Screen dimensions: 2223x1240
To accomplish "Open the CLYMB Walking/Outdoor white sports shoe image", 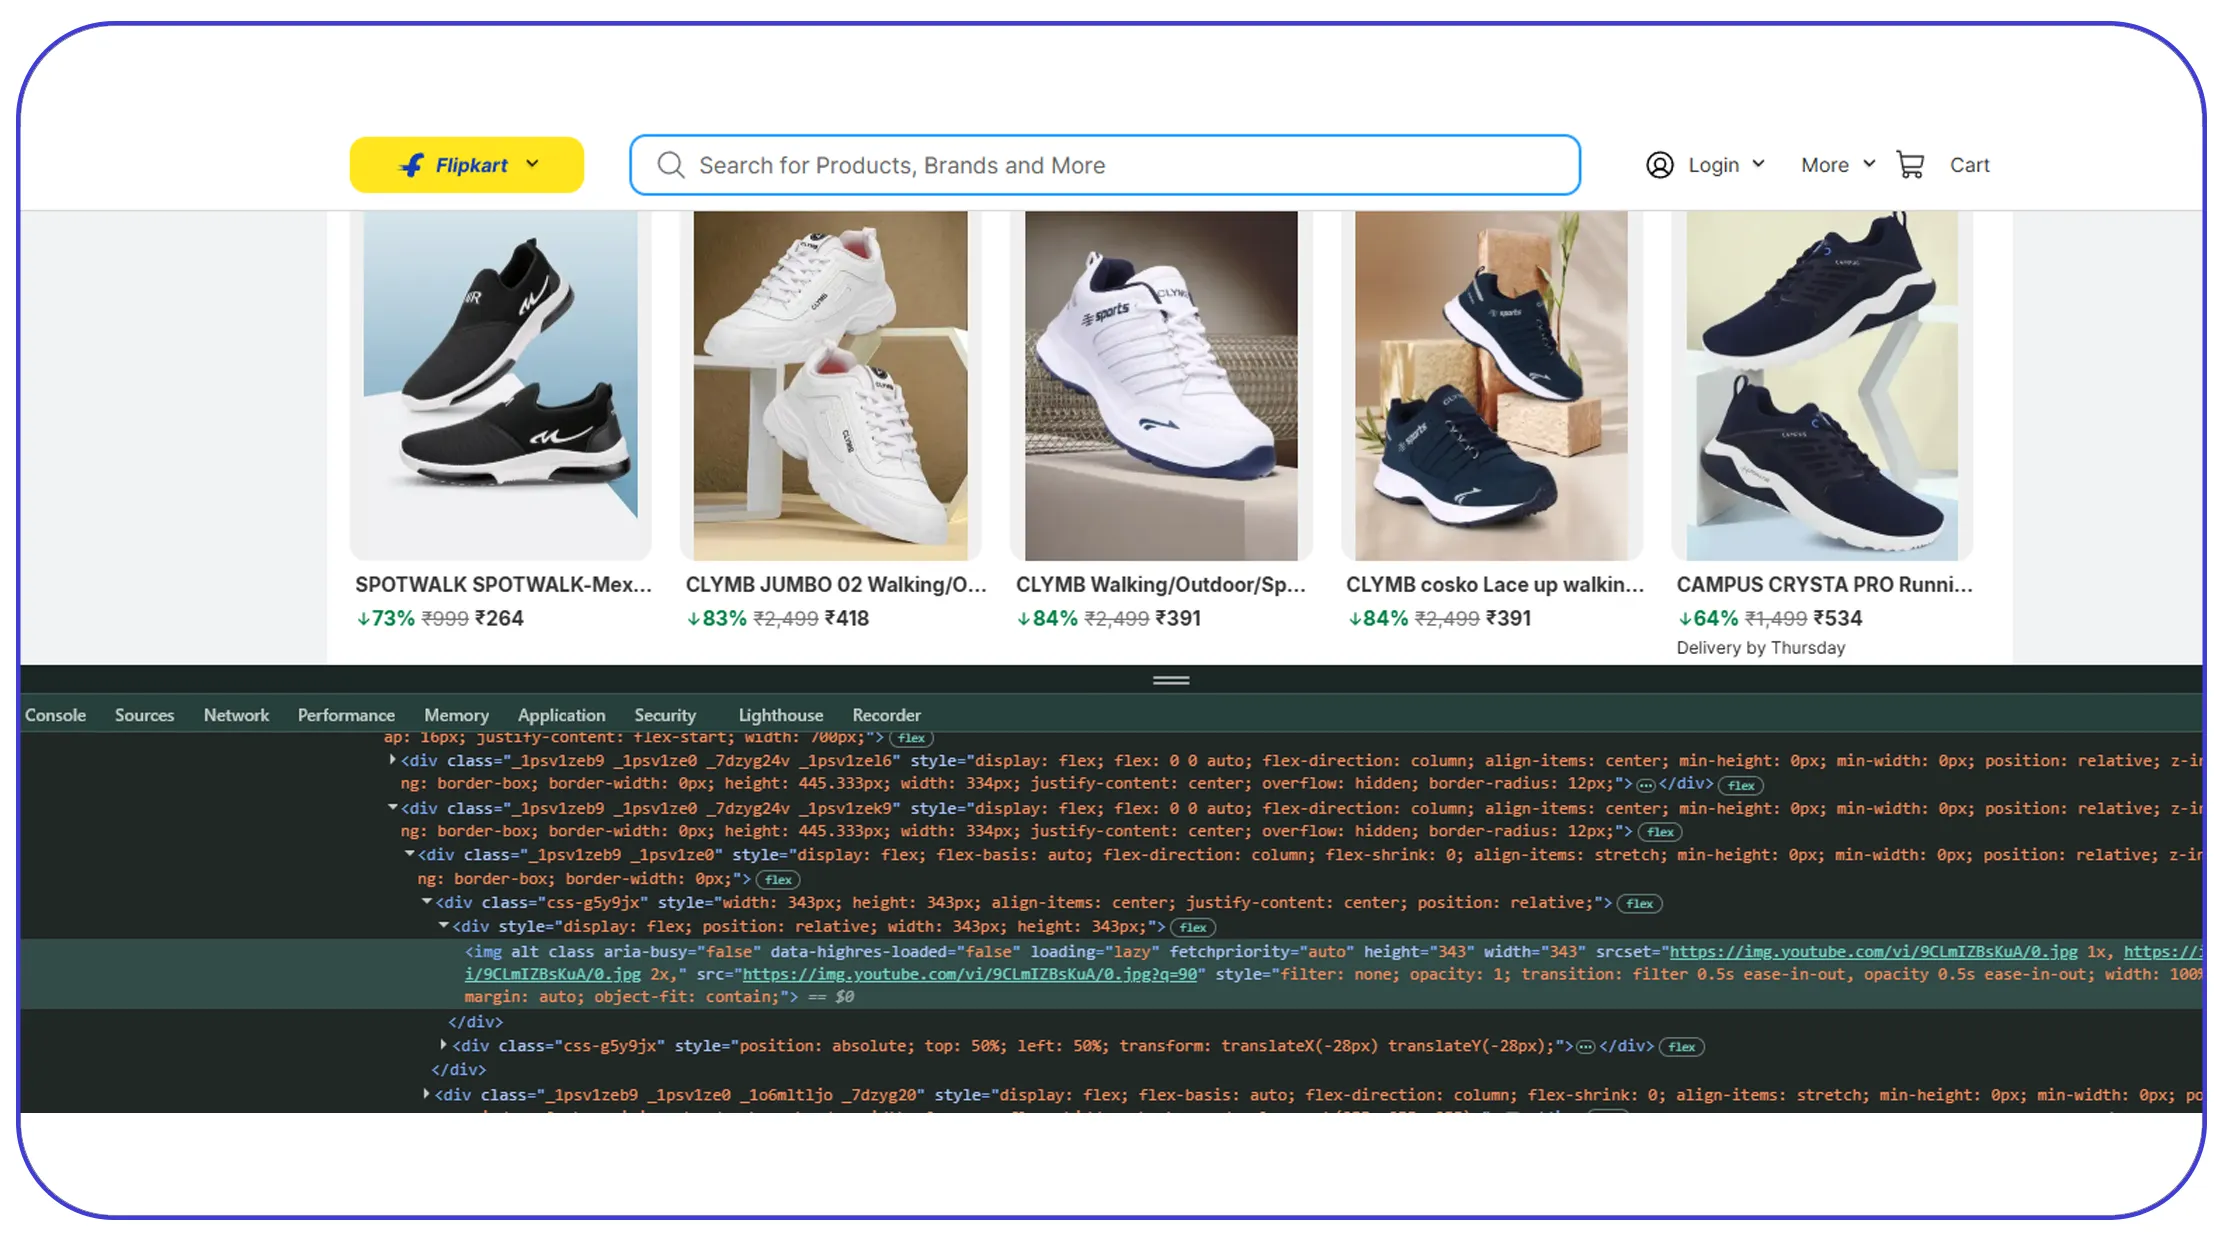I will tap(1161, 385).
